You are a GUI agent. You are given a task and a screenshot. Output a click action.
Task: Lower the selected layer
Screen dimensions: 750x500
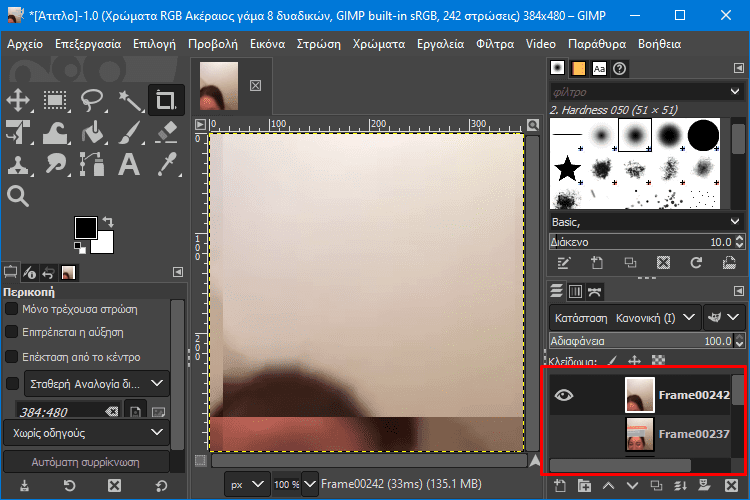point(632,486)
